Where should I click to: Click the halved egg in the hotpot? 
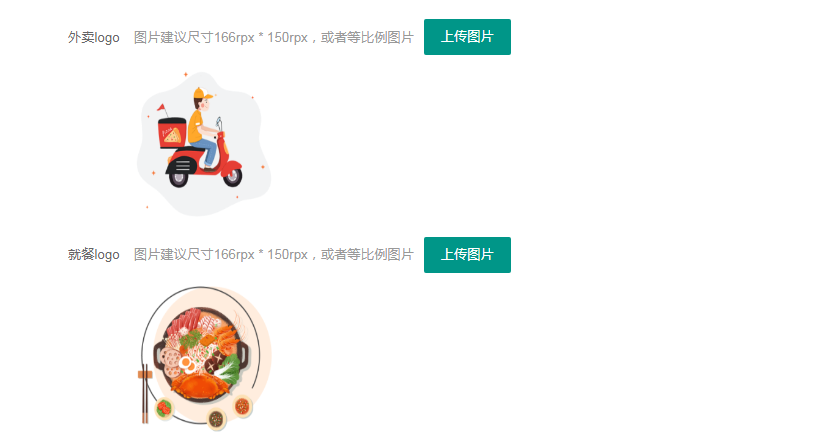[187, 363]
